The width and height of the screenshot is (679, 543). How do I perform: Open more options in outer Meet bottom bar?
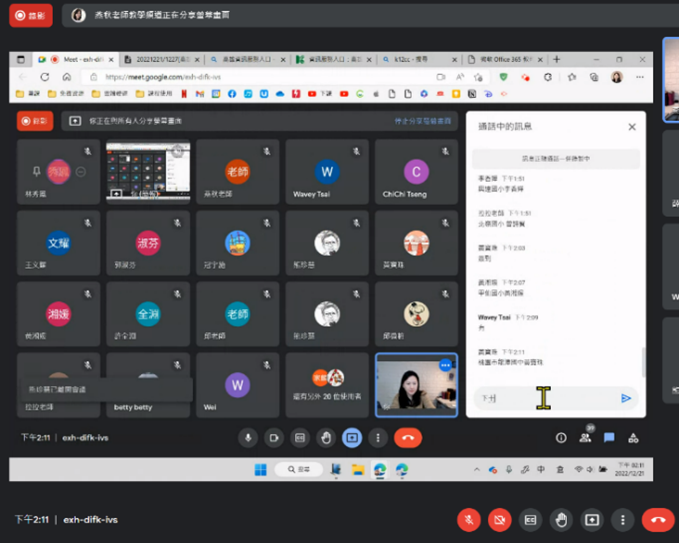623,520
